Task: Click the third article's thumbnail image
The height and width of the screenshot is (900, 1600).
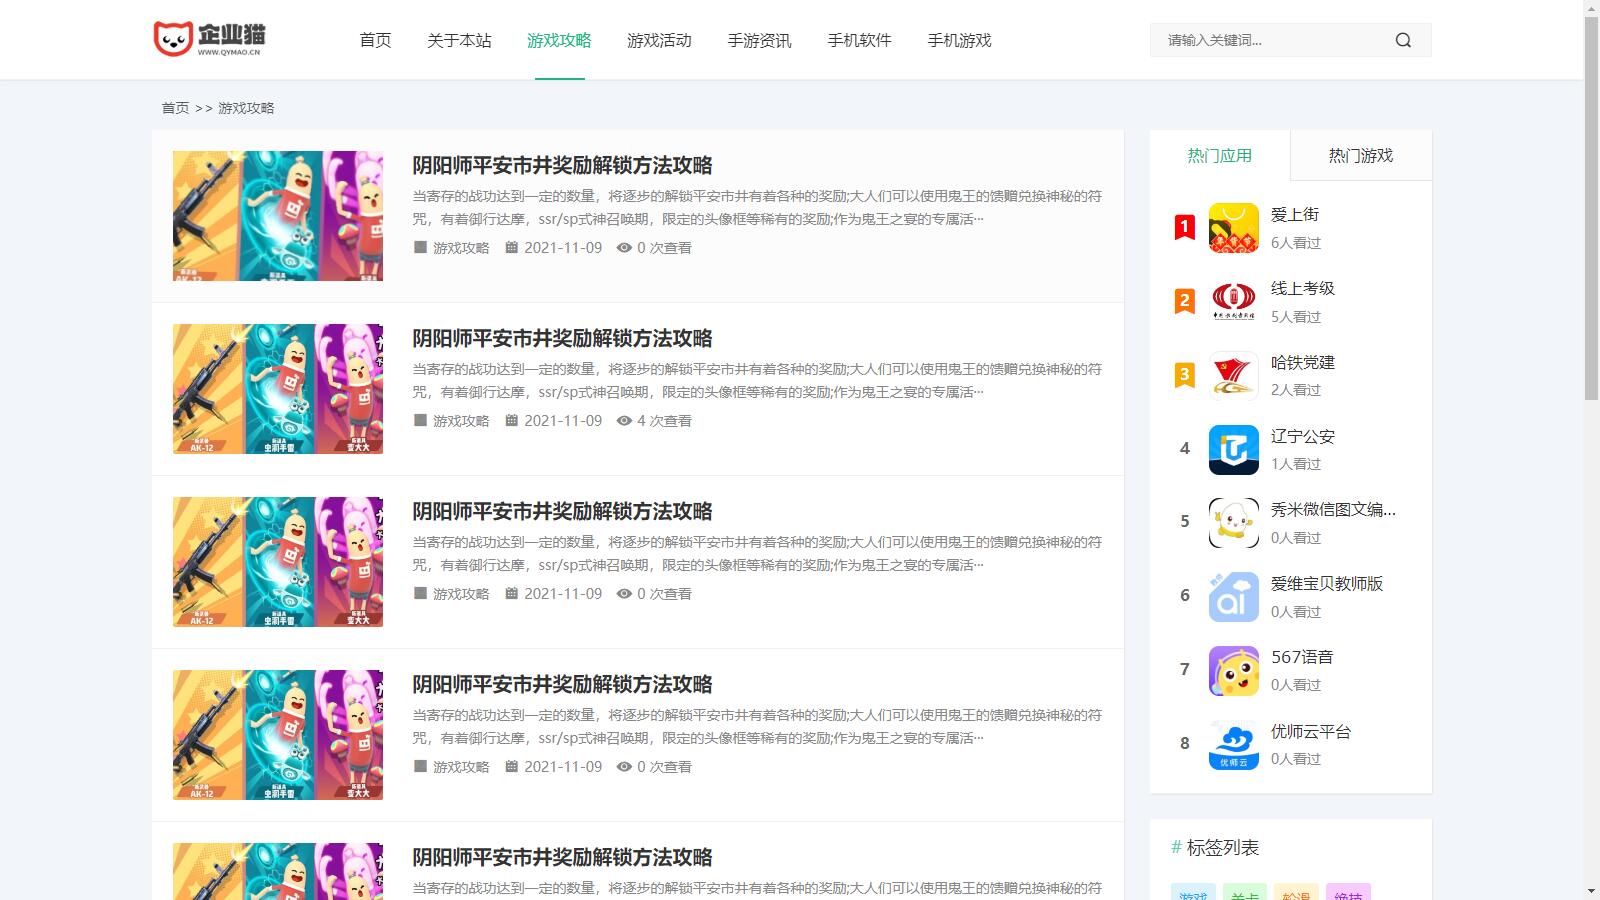Action: coord(278,562)
